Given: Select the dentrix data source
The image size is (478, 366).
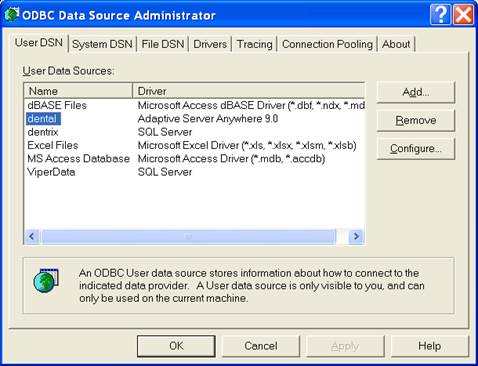Looking at the screenshot, I should (x=43, y=132).
